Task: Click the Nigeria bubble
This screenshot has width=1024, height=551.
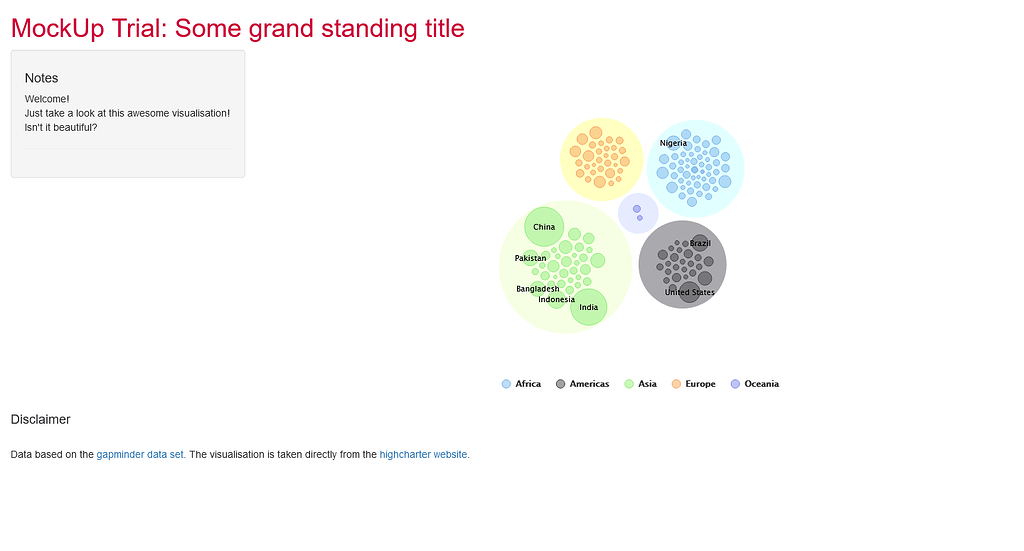Action: [673, 143]
